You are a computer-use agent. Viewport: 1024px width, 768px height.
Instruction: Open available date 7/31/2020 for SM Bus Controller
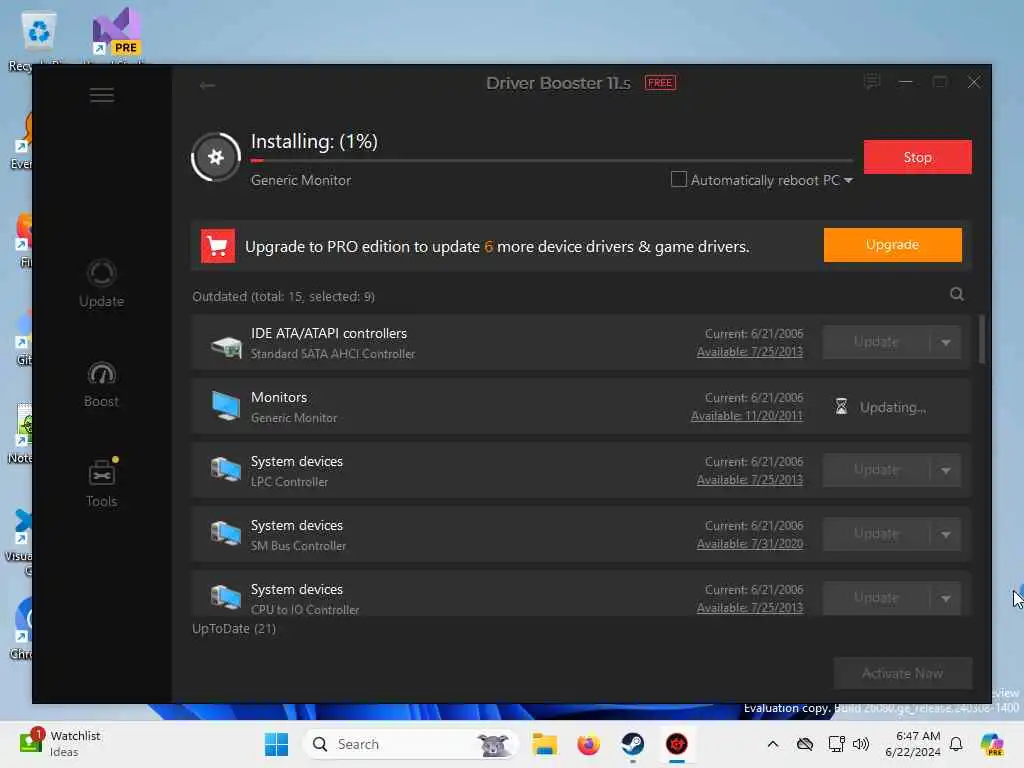[750, 544]
